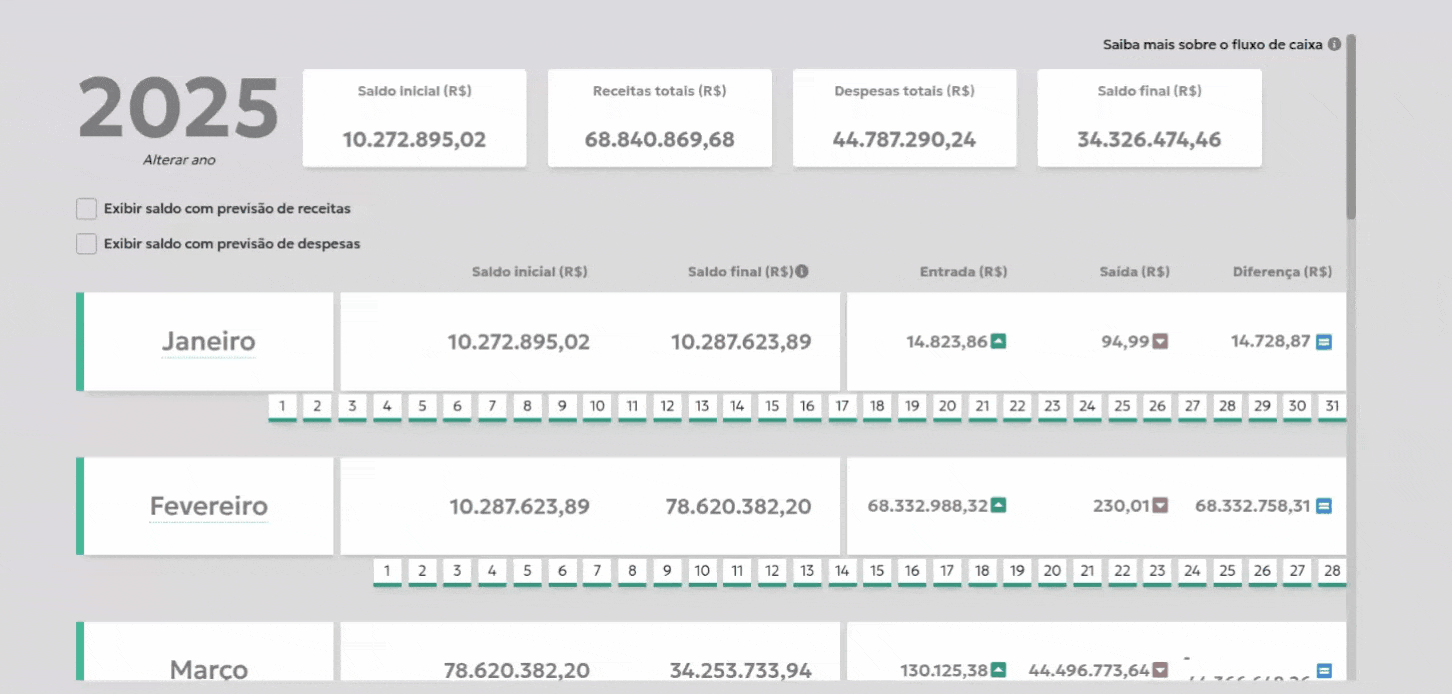The image size is (1452, 694).
Task: Click the vertical scrollbar on the right edge
Action: pyautogui.click(x=1351, y=130)
